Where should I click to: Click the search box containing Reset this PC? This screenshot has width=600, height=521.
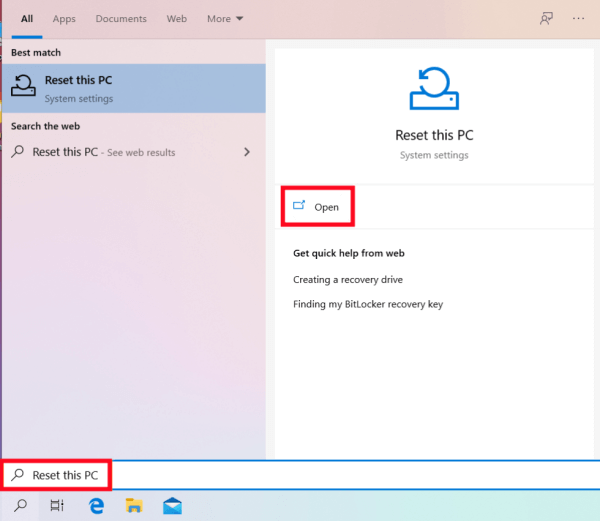pos(300,476)
